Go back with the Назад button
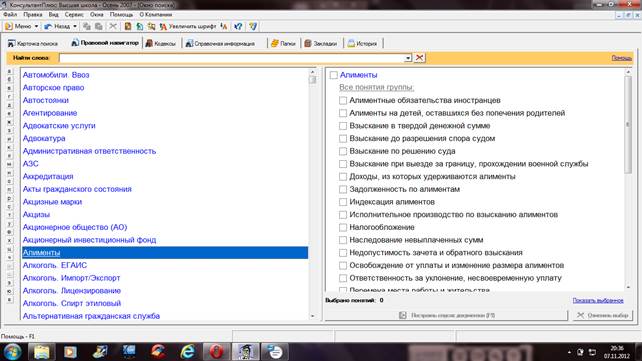642x361 pixels. [x=57, y=26]
